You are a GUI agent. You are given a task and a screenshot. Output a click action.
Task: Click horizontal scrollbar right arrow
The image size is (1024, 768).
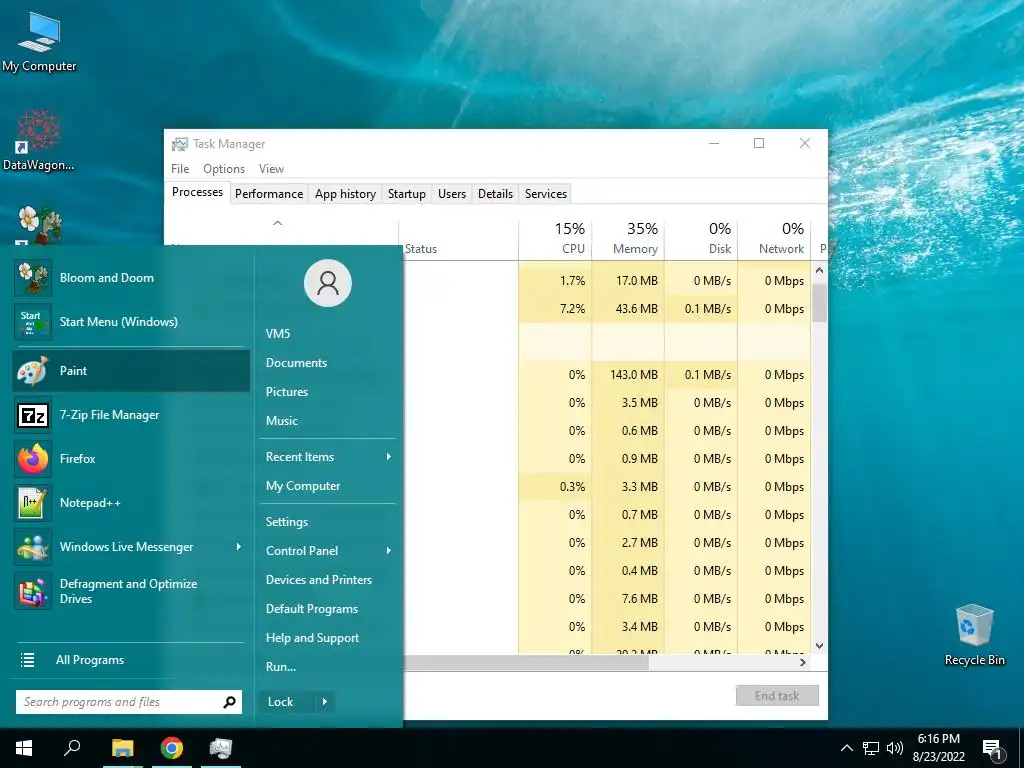(803, 662)
